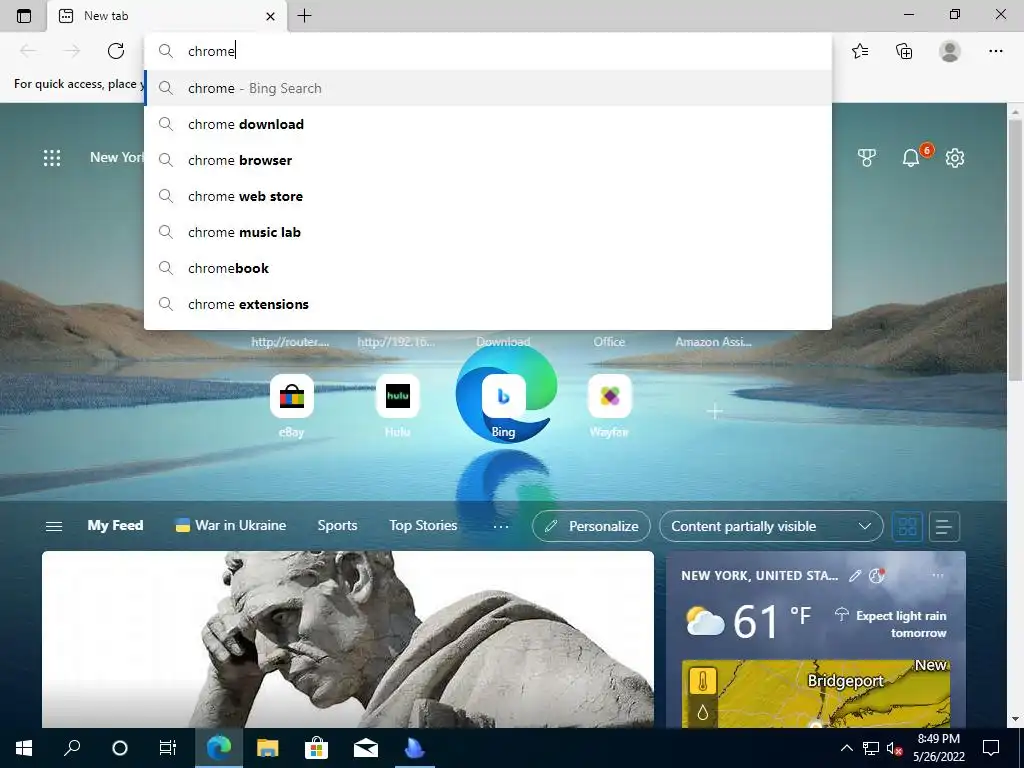Open Favorites star icon in toolbar

click(860, 51)
